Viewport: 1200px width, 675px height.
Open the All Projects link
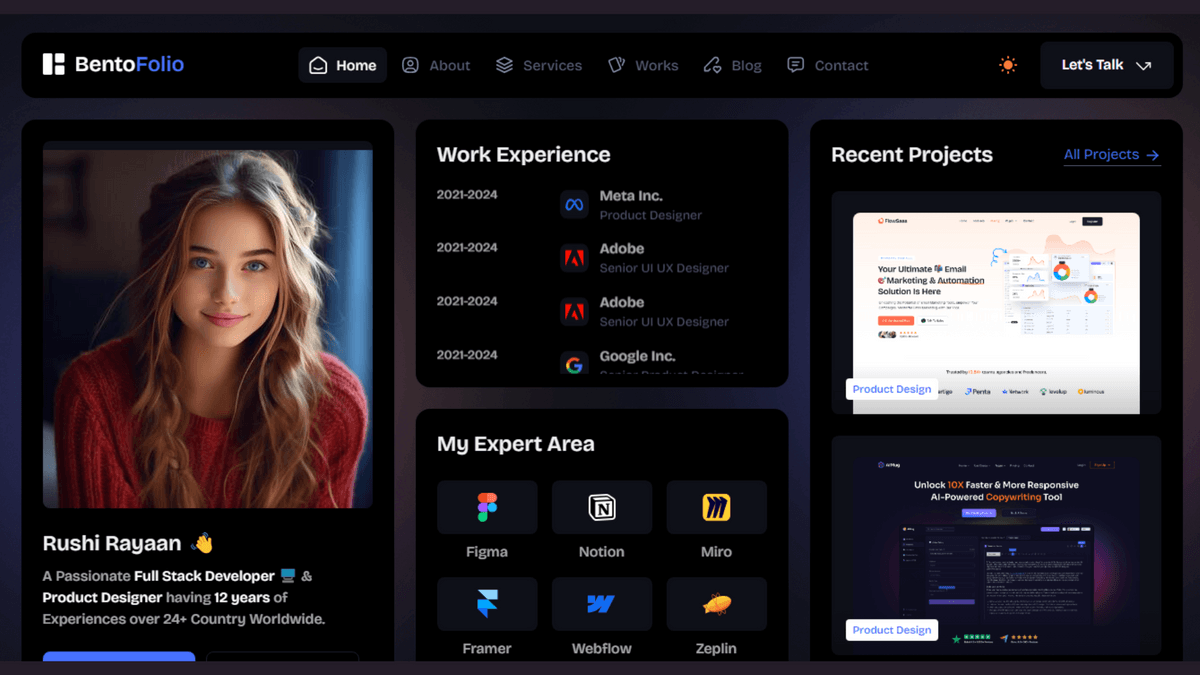(1111, 155)
